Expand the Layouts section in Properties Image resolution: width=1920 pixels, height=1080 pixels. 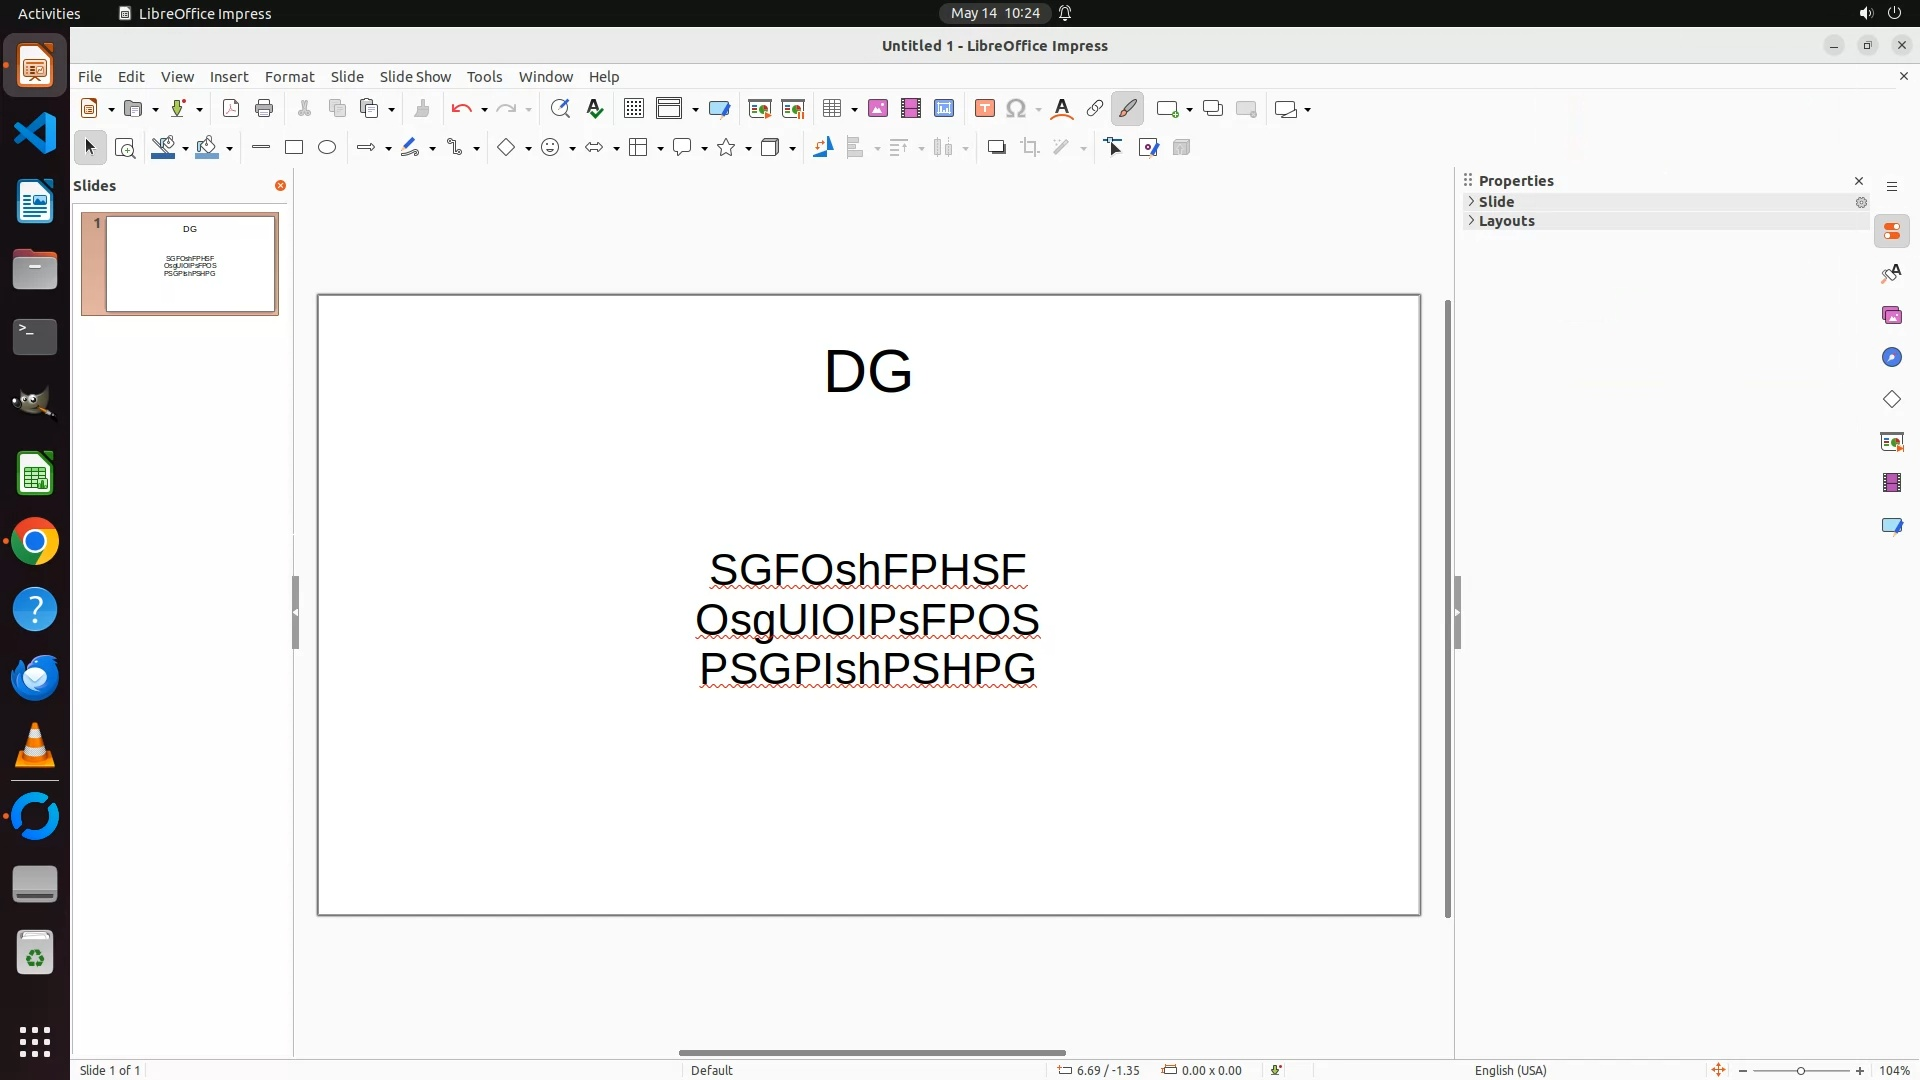(x=1507, y=221)
